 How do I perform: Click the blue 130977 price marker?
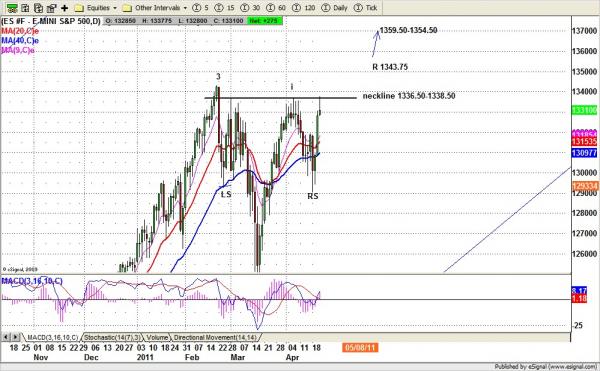(584, 153)
